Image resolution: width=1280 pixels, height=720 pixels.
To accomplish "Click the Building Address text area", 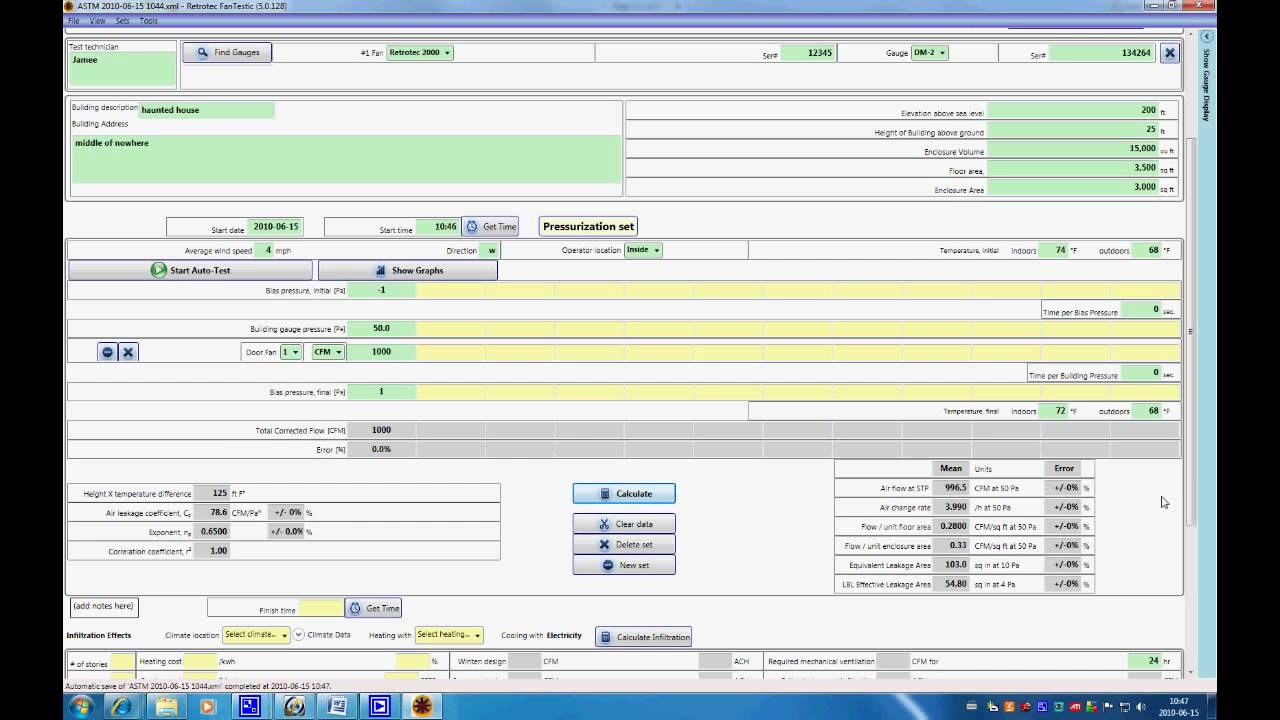I will 345,160.
